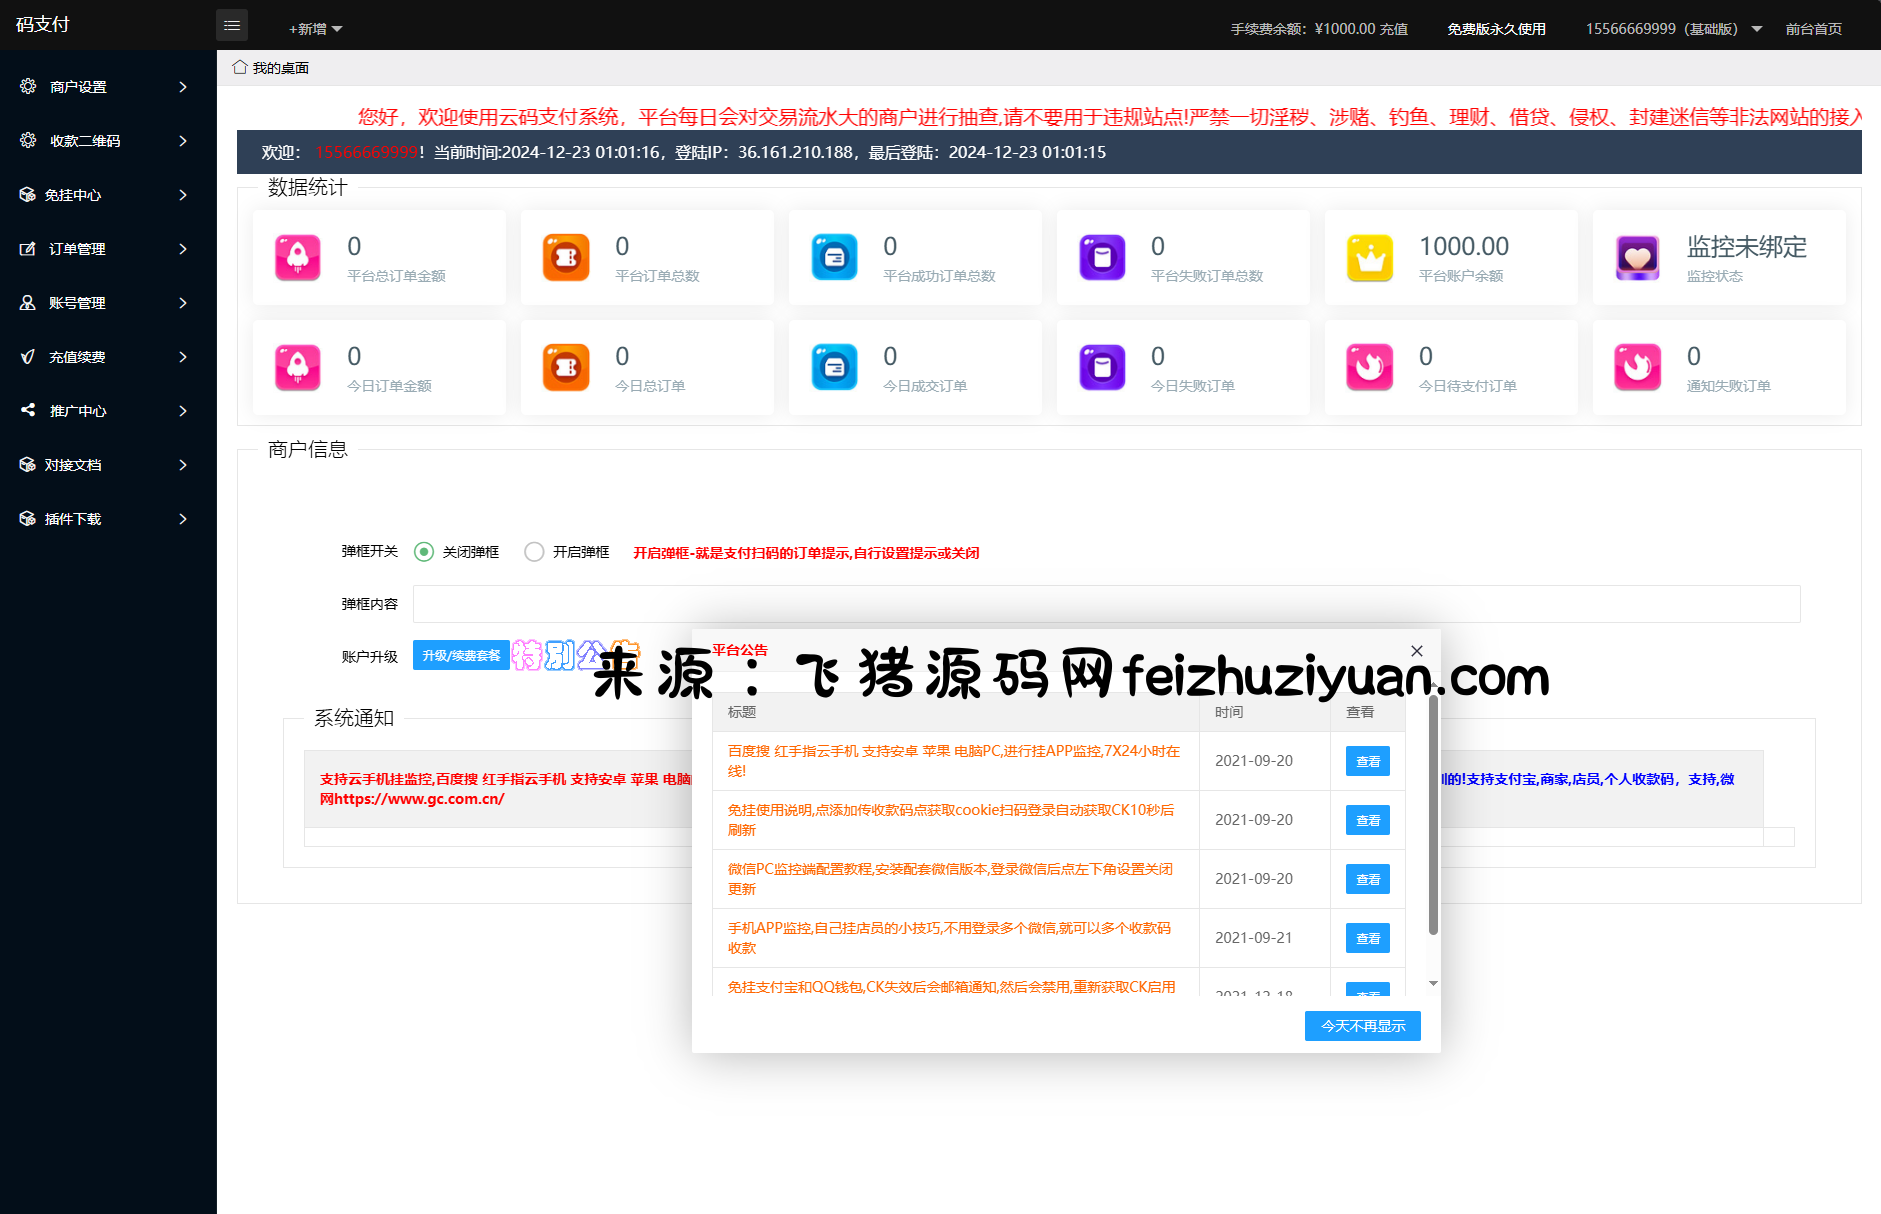Click the home icon beside 我的桌面

[240, 67]
